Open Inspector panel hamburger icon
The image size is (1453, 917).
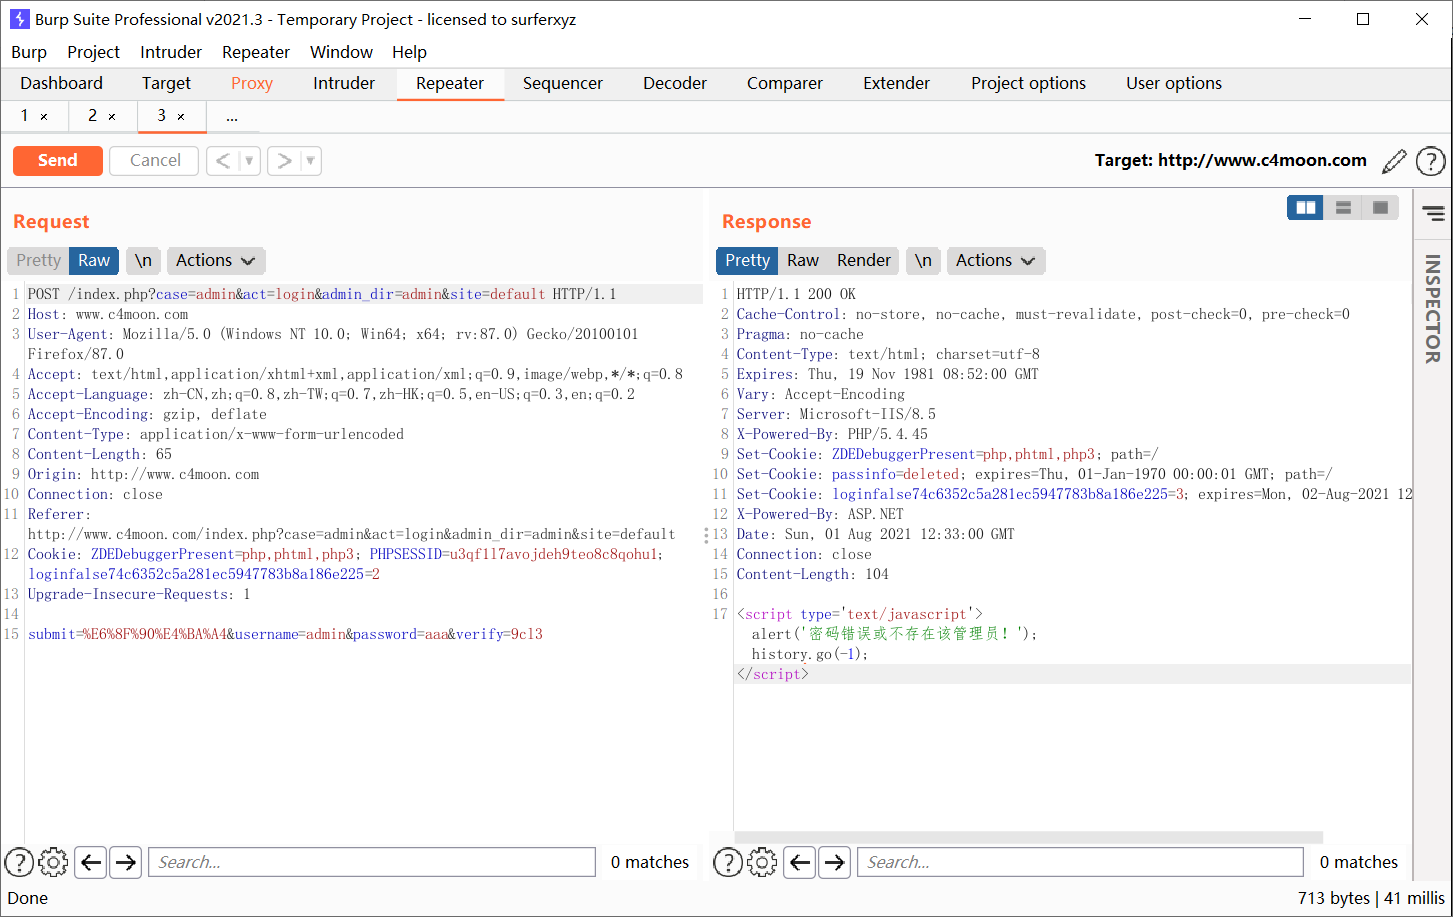click(x=1433, y=213)
